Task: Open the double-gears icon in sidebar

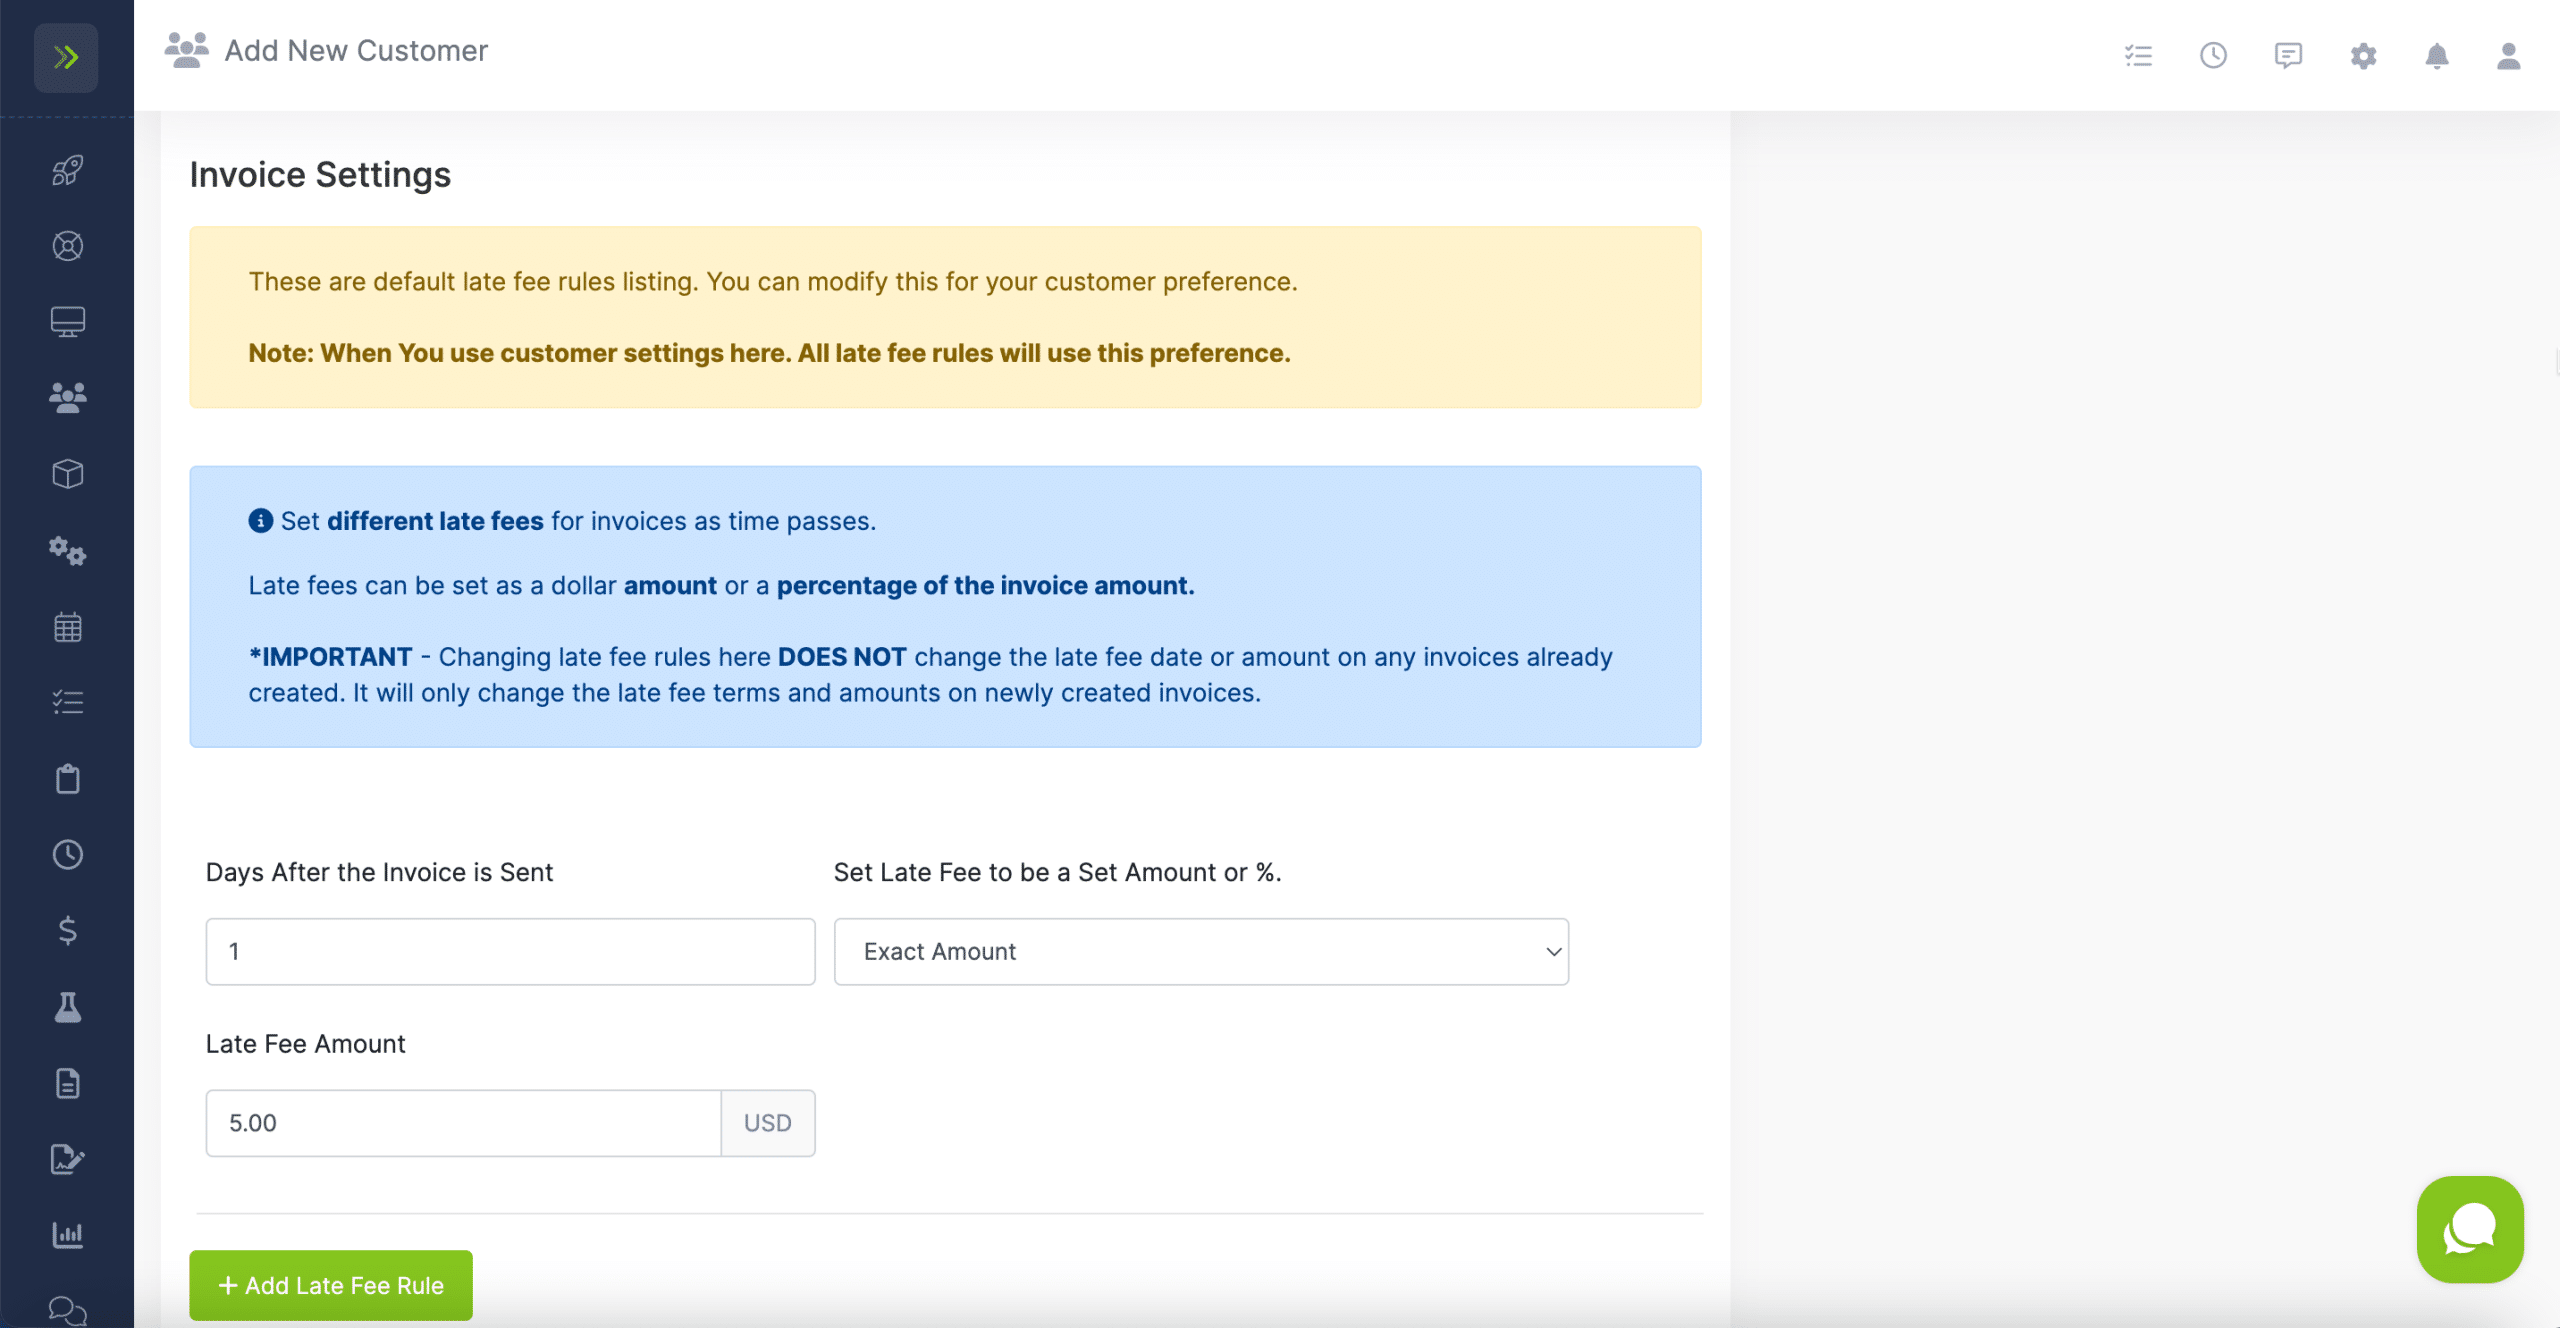Action: tap(67, 550)
